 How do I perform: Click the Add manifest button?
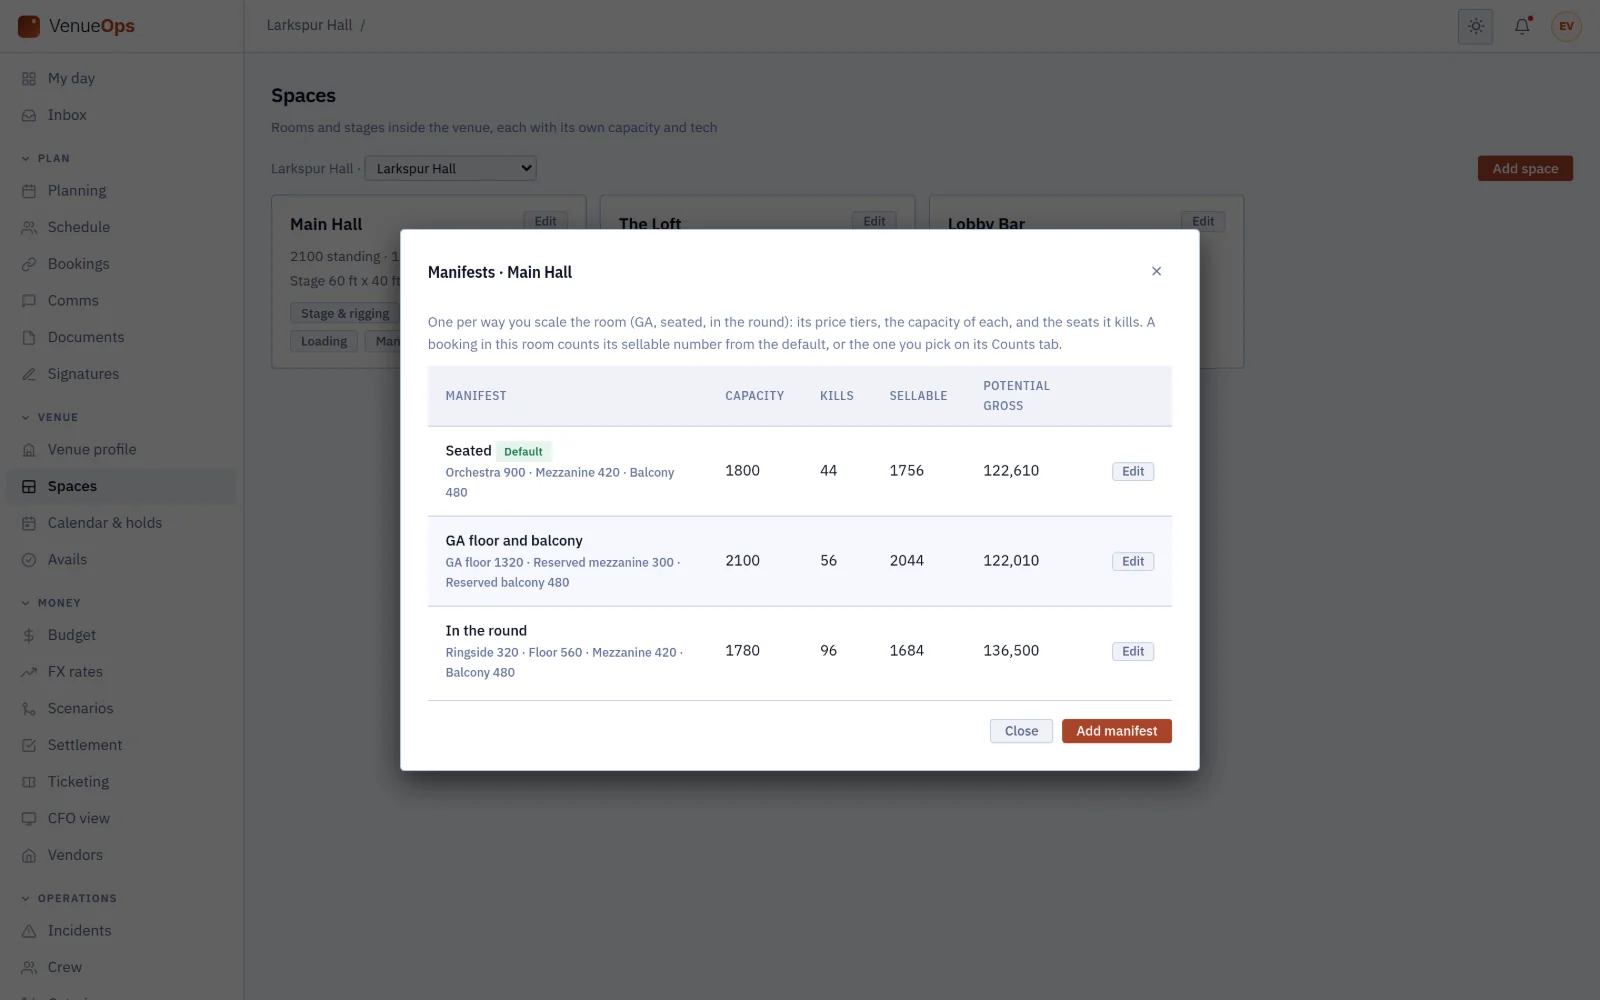click(1116, 731)
